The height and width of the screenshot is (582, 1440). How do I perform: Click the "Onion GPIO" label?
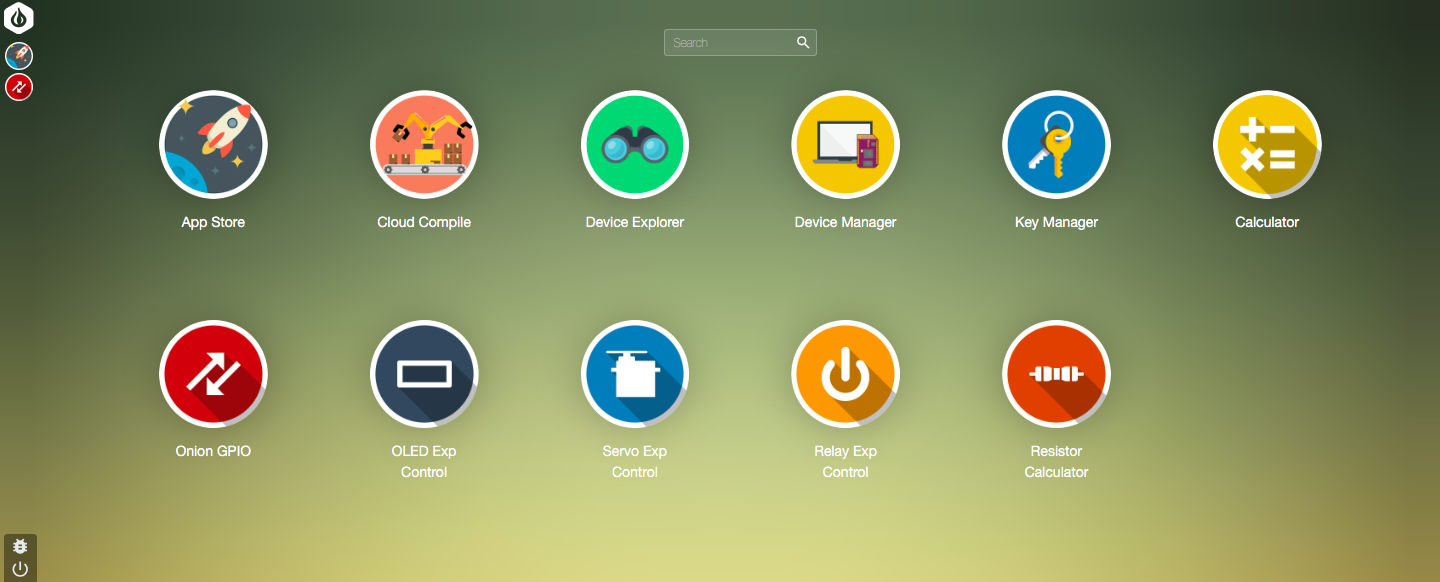click(213, 451)
